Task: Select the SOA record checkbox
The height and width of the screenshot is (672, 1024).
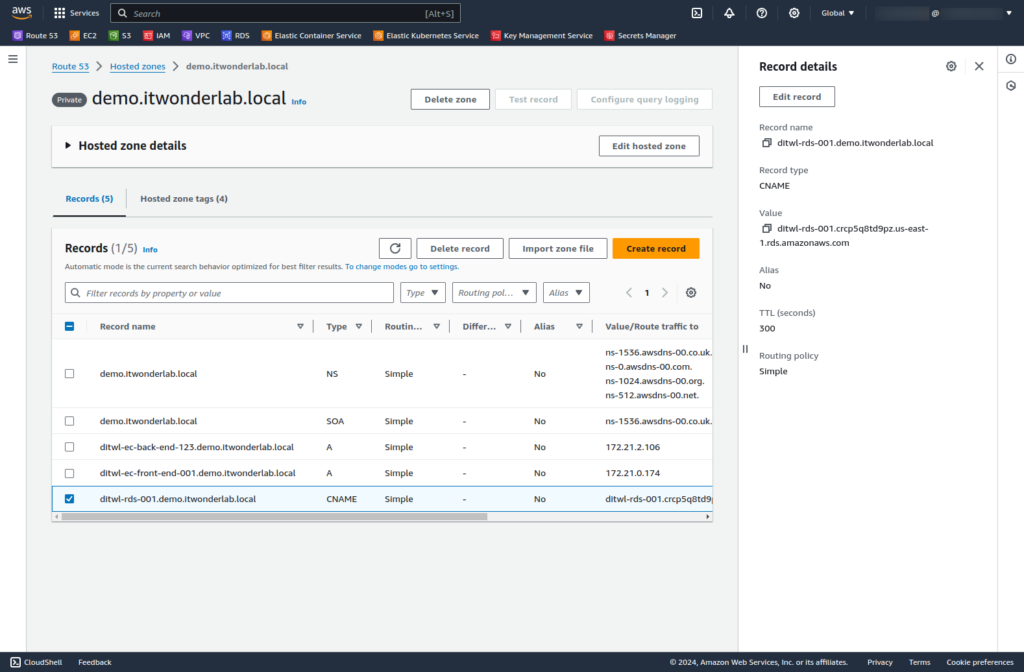Action: pyautogui.click(x=69, y=421)
